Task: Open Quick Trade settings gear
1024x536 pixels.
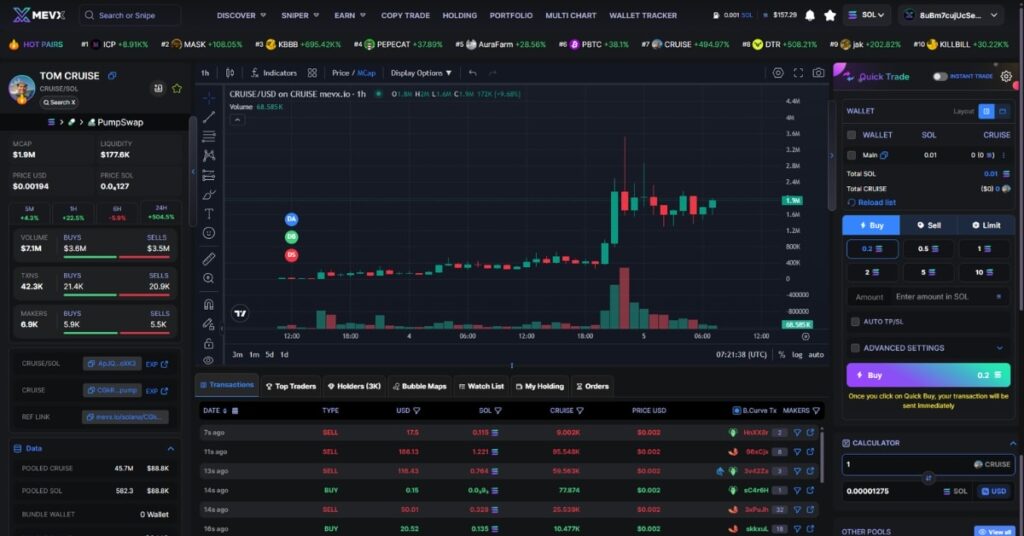Action: 1006,76
